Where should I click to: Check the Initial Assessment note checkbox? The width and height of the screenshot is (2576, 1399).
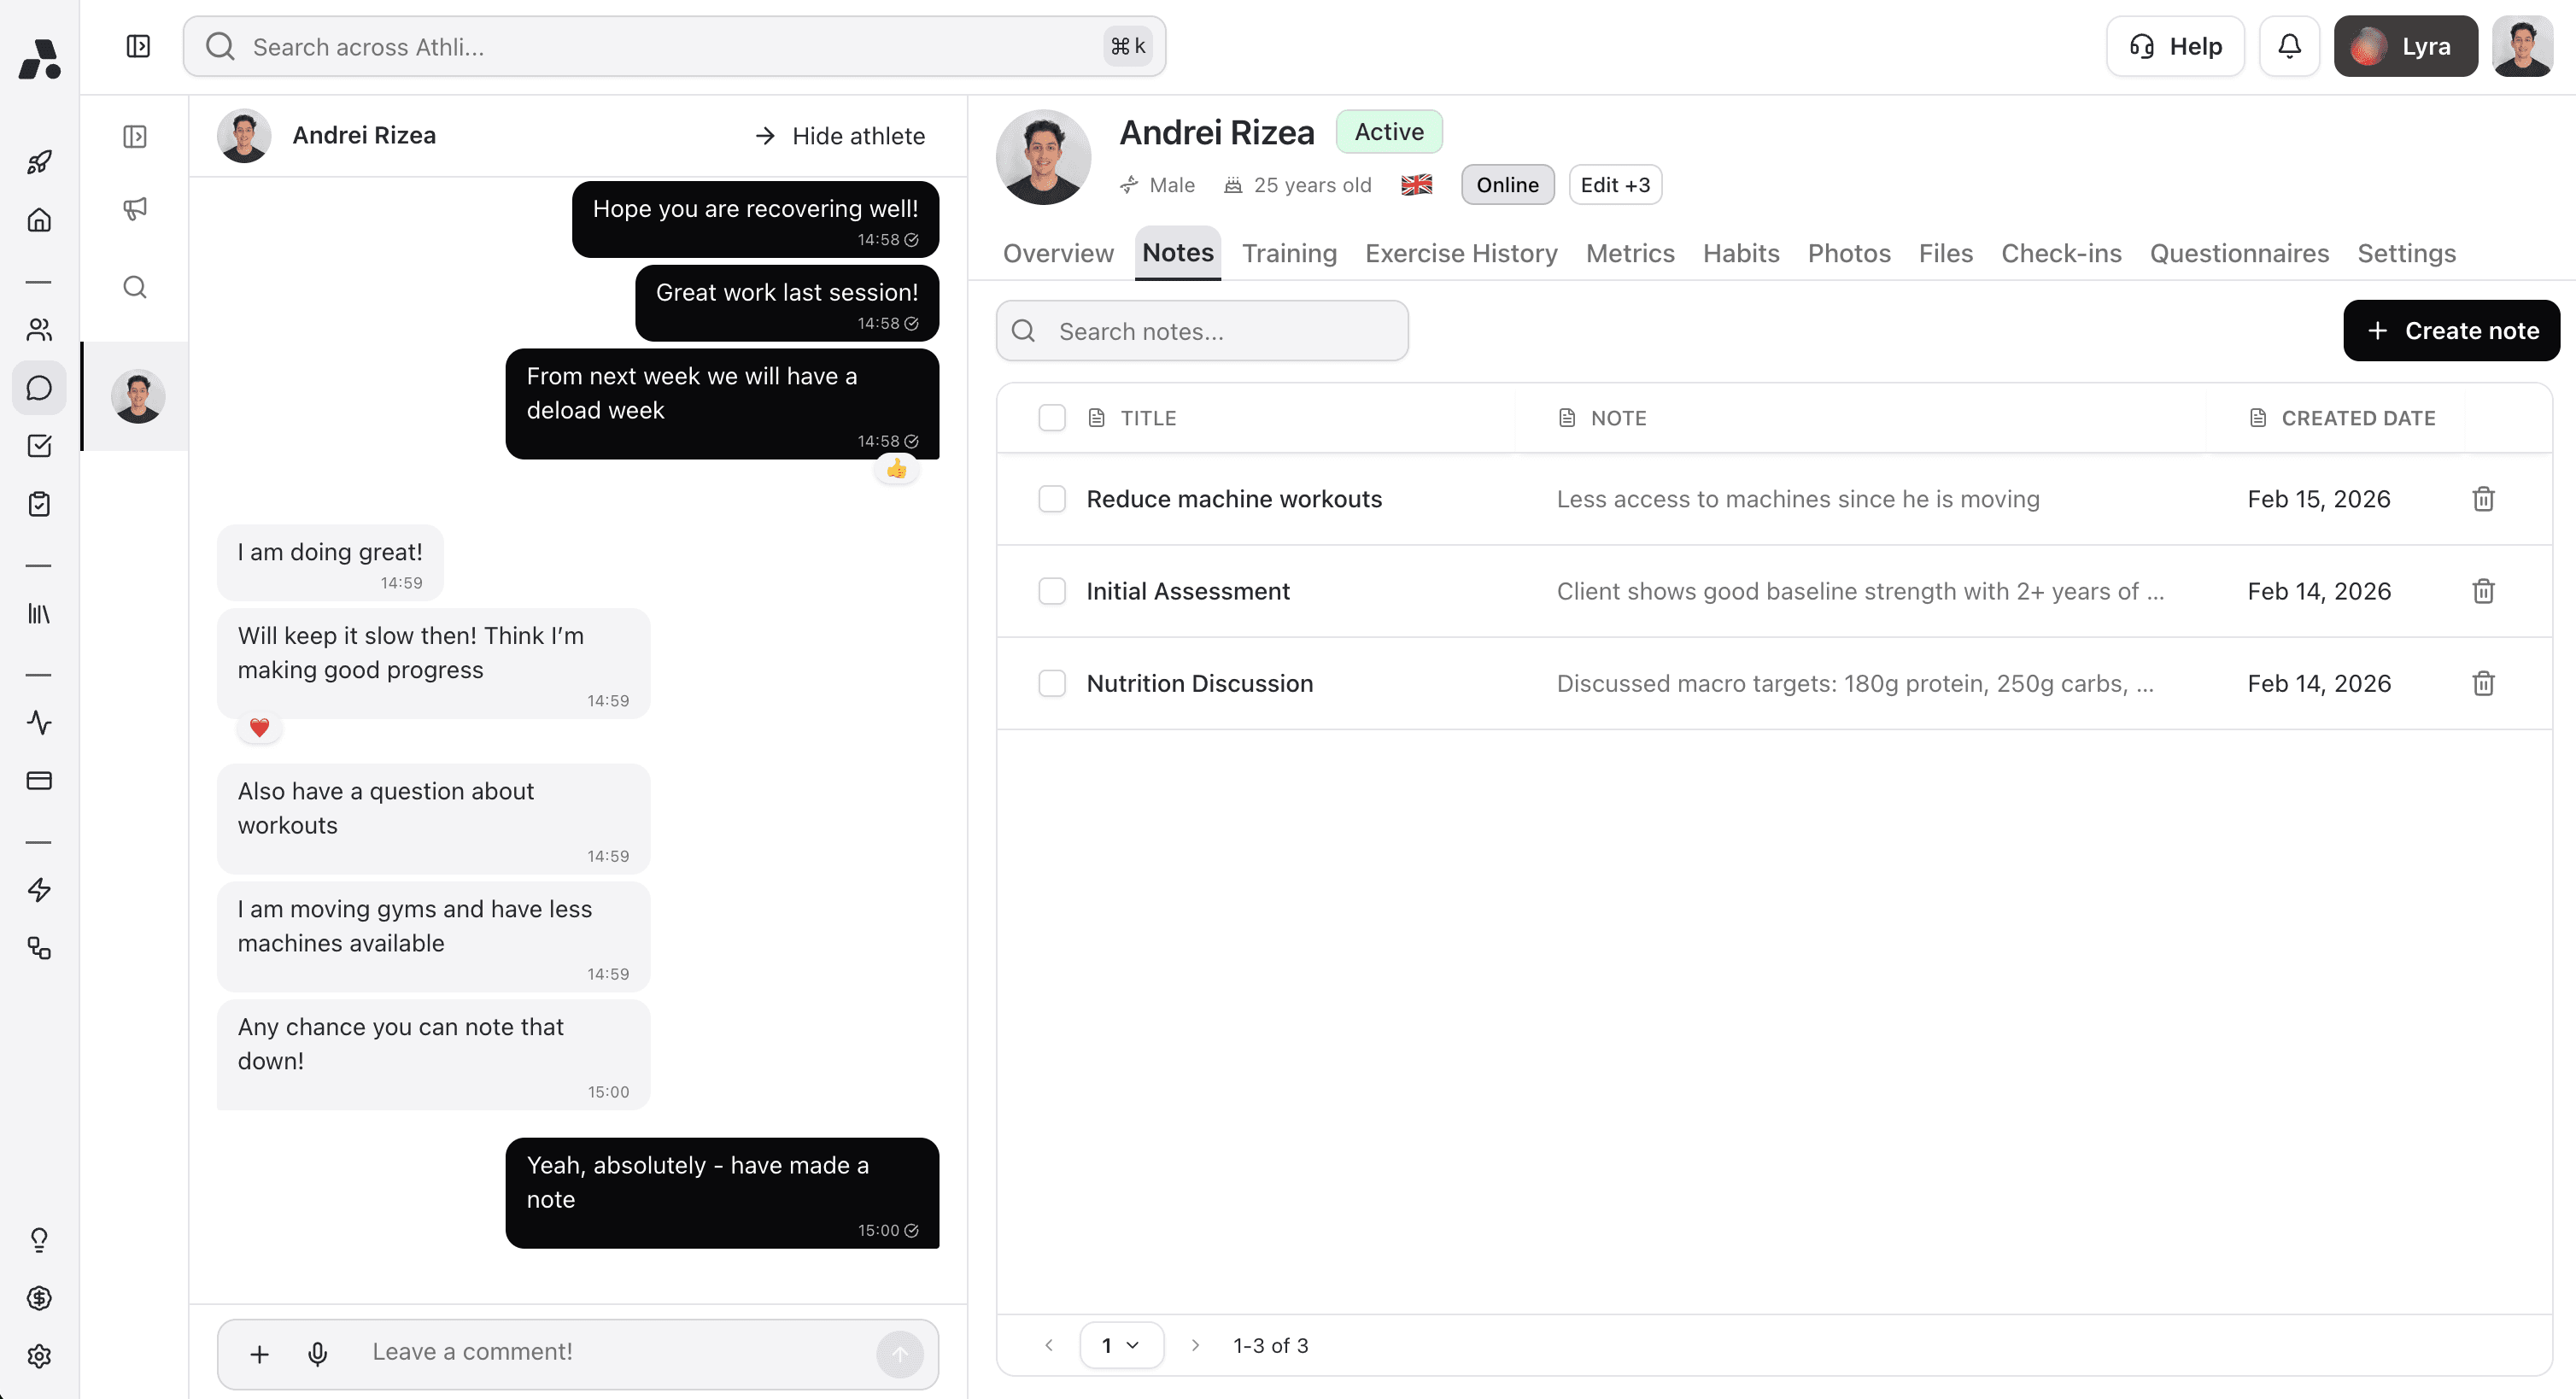1052,591
